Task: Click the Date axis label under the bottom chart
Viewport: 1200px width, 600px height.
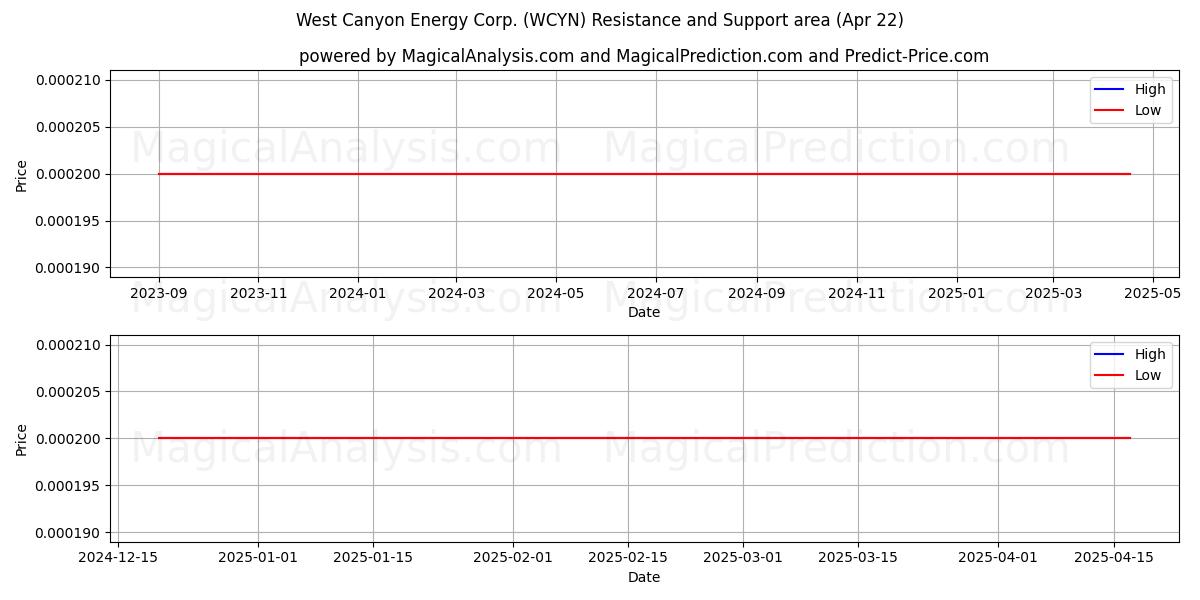Action: 644,577
